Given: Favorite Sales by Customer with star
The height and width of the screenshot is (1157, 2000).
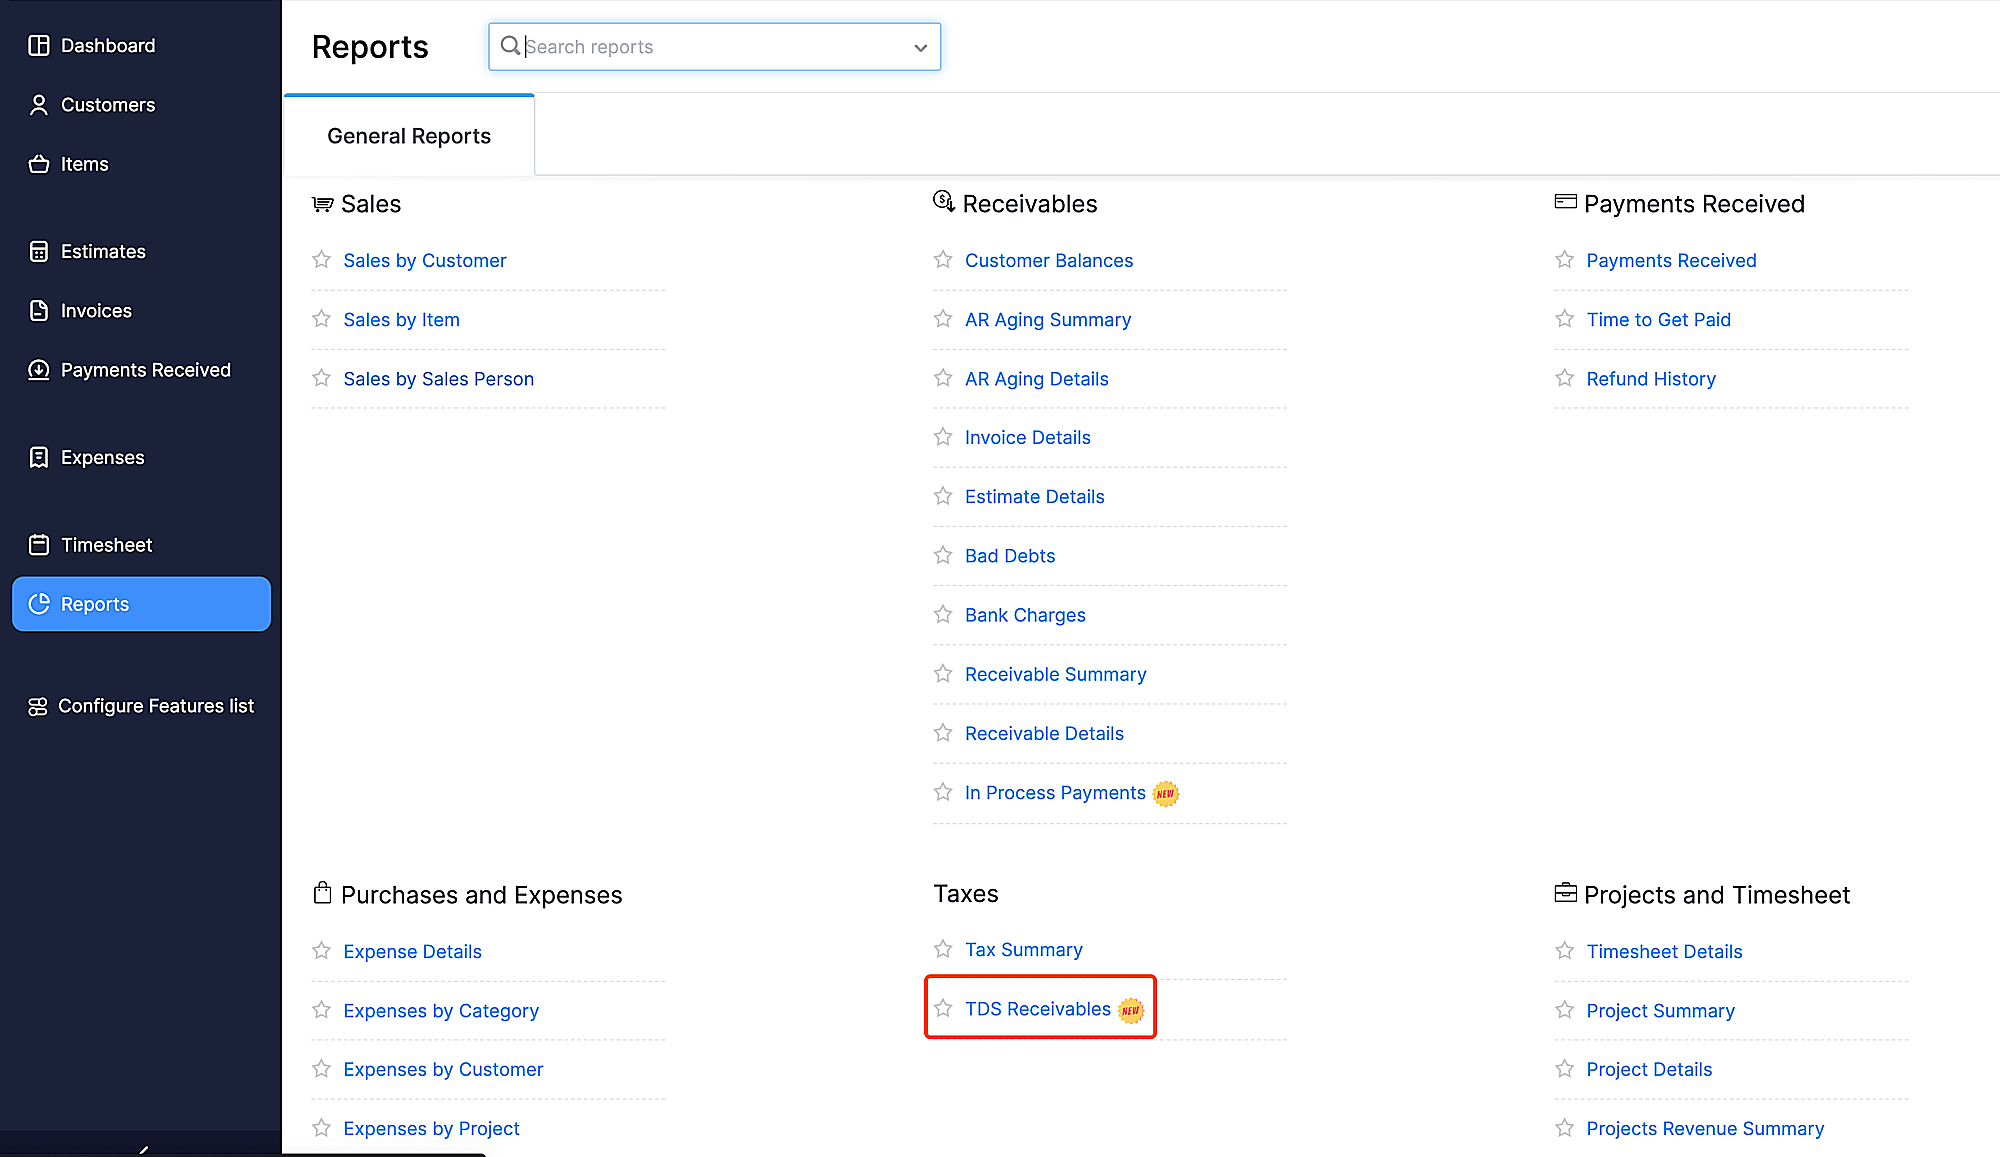Looking at the screenshot, I should tap(321, 260).
